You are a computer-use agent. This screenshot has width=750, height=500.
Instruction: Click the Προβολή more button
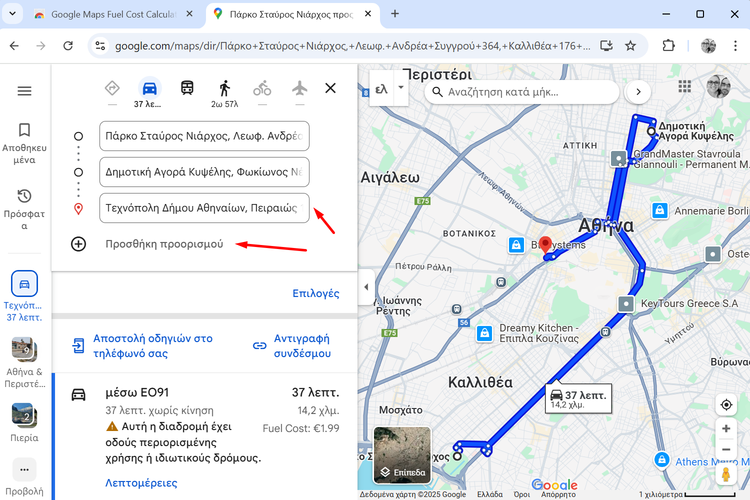(24, 478)
